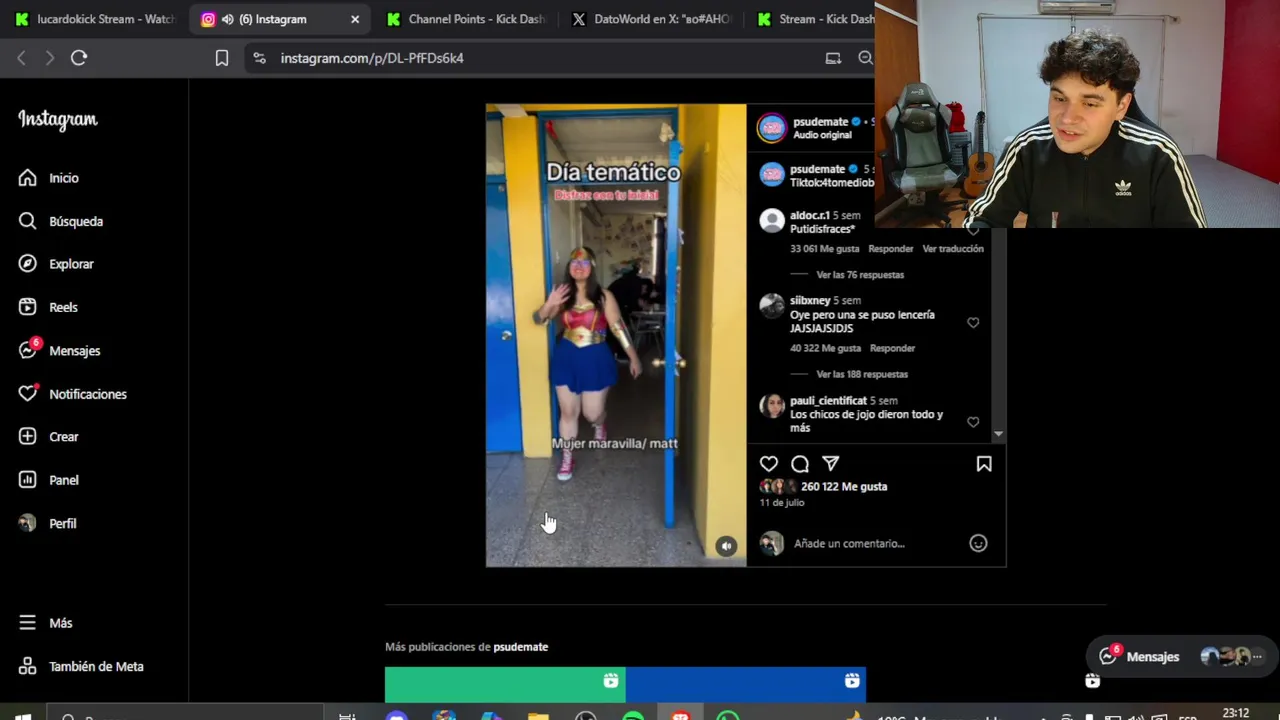Click the zoom magnifier icon in address bar
This screenshot has width=1280, height=720.
pyautogui.click(x=865, y=58)
